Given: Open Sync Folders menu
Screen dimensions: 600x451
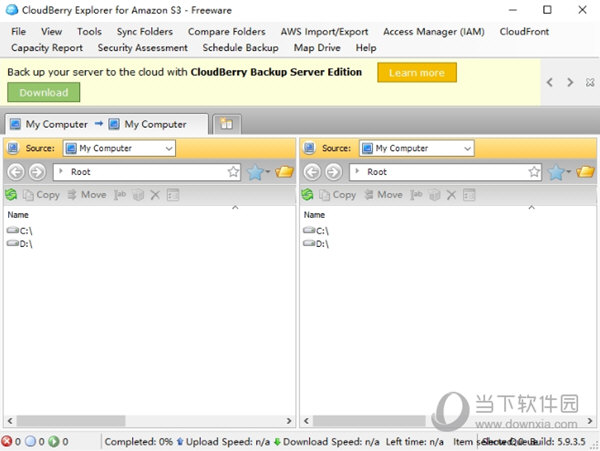Looking at the screenshot, I should tap(145, 32).
